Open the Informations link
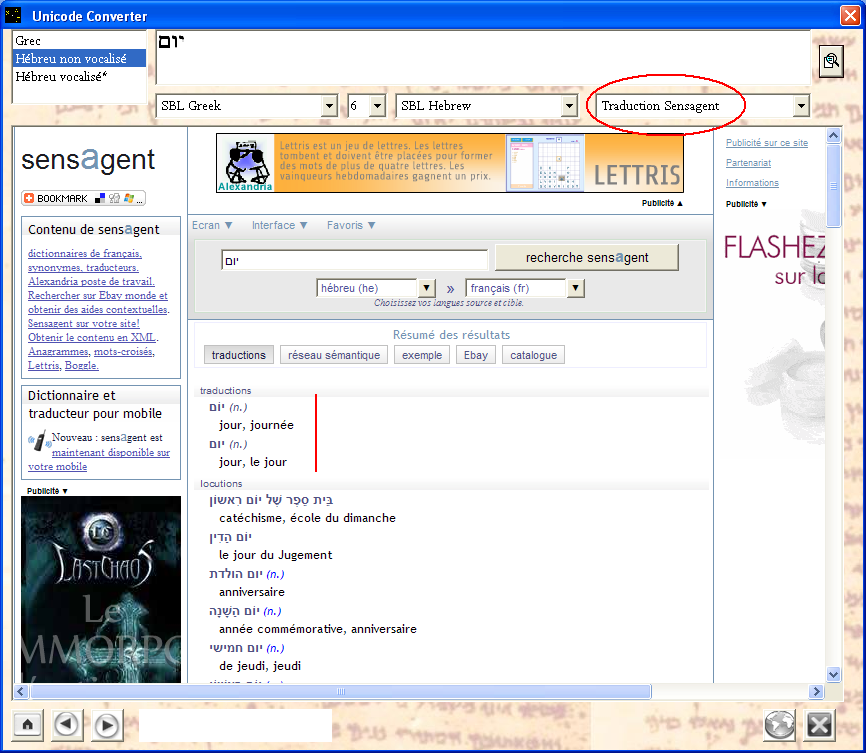This screenshot has width=866, height=753. (x=752, y=183)
